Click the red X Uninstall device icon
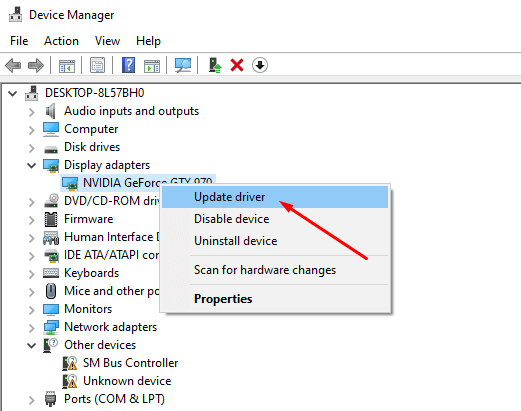Viewport: 521px width, 411px height. pos(237,65)
